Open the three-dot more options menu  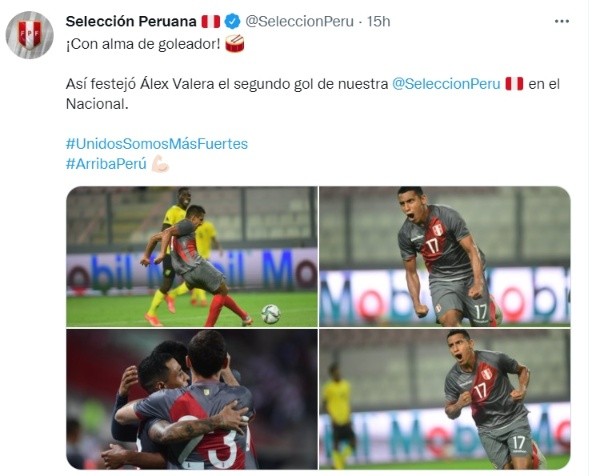point(561,21)
